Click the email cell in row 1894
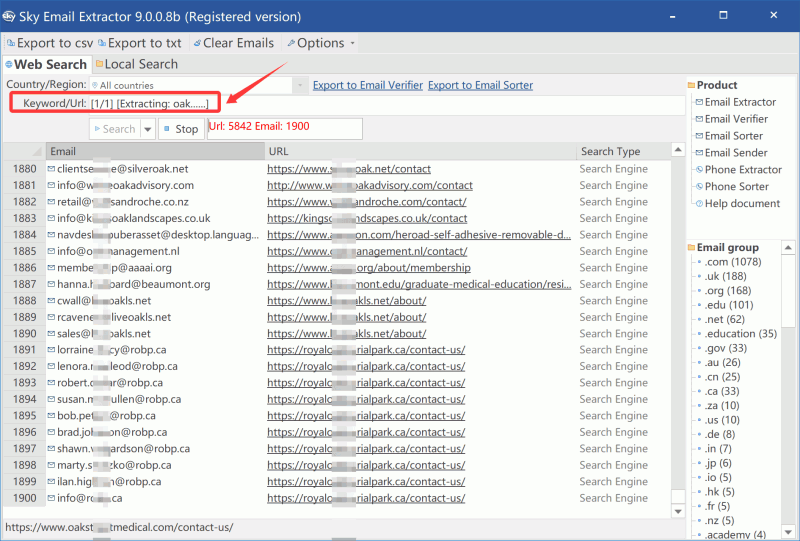800x541 pixels. pyautogui.click(x=155, y=400)
